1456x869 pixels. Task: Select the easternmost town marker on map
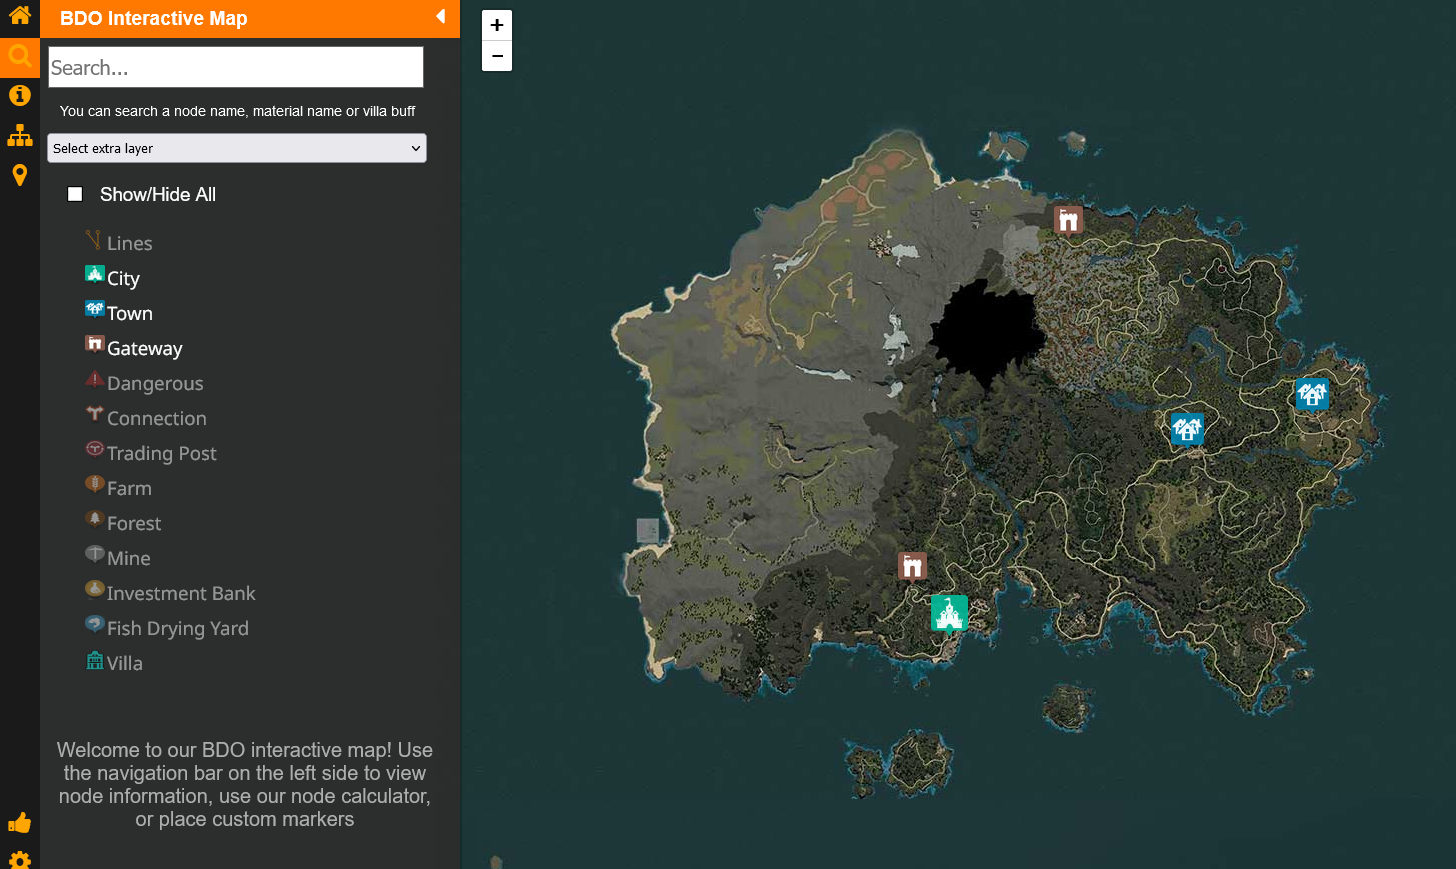(x=1312, y=394)
